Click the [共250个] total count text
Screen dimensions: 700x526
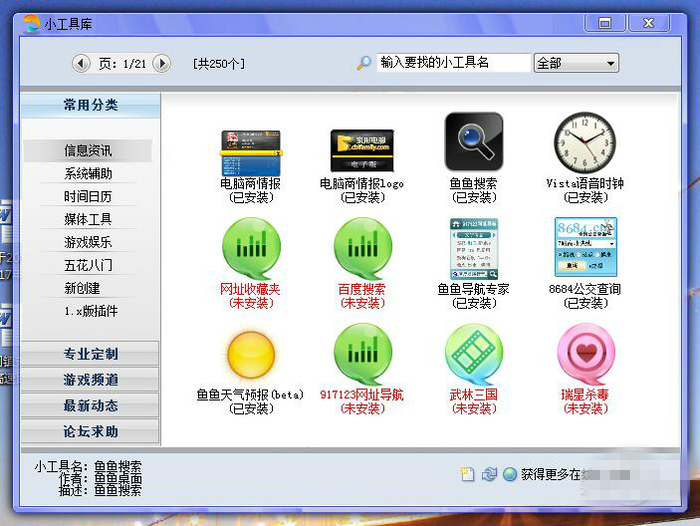point(219,63)
